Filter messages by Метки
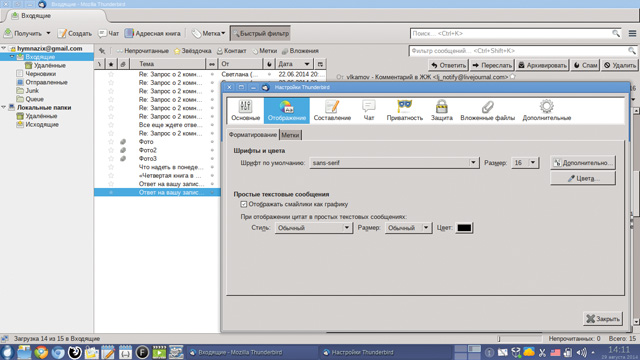 pyautogui.click(x=264, y=51)
